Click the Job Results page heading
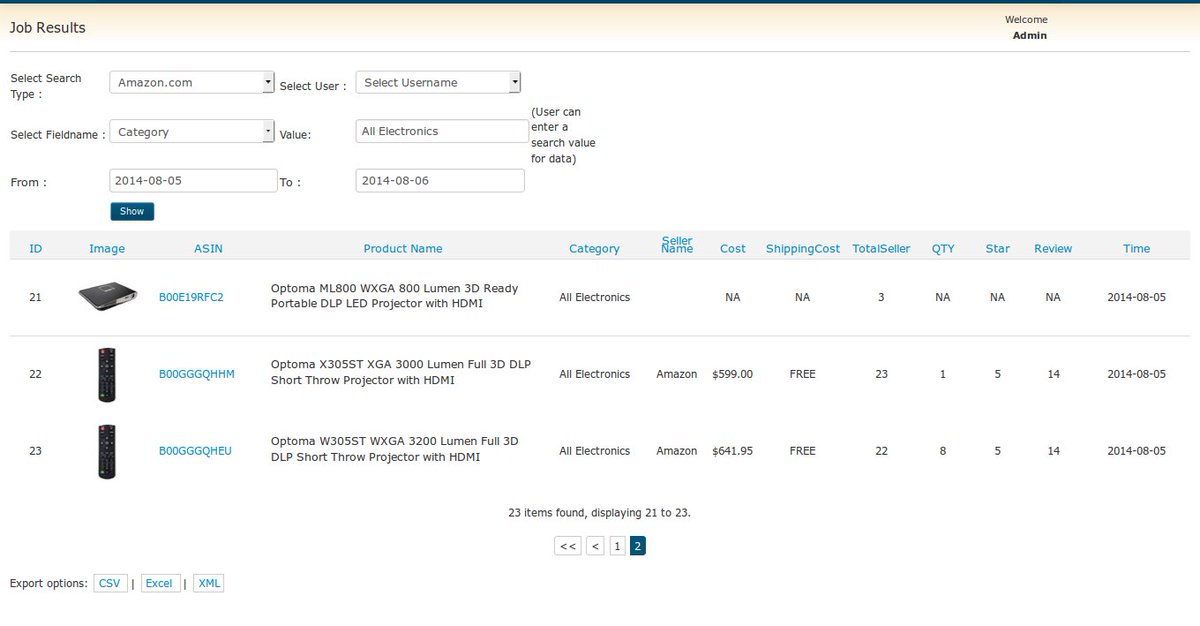 [48, 28]
